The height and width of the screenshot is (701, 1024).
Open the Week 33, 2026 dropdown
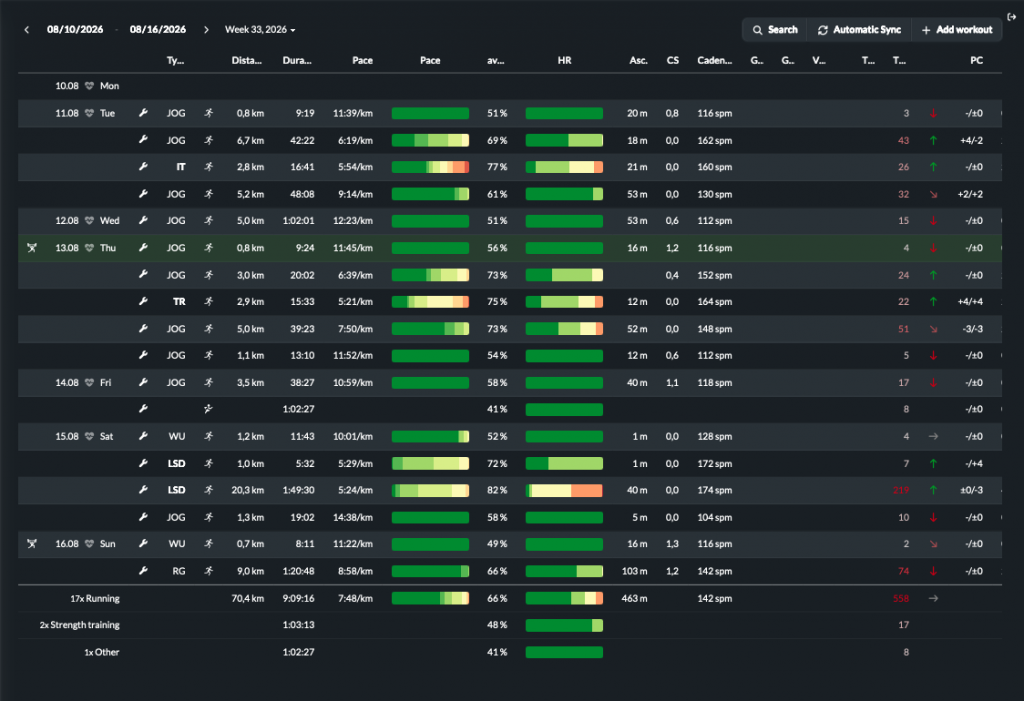click(260, 29)
